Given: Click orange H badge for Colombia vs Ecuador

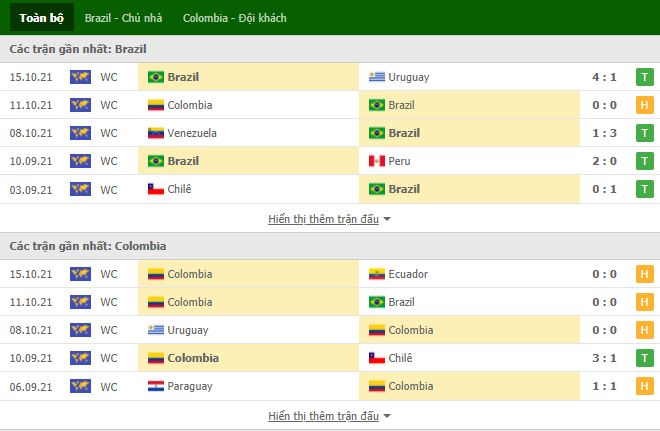Looking at the screenshot, I should click(x=644, y=274).
